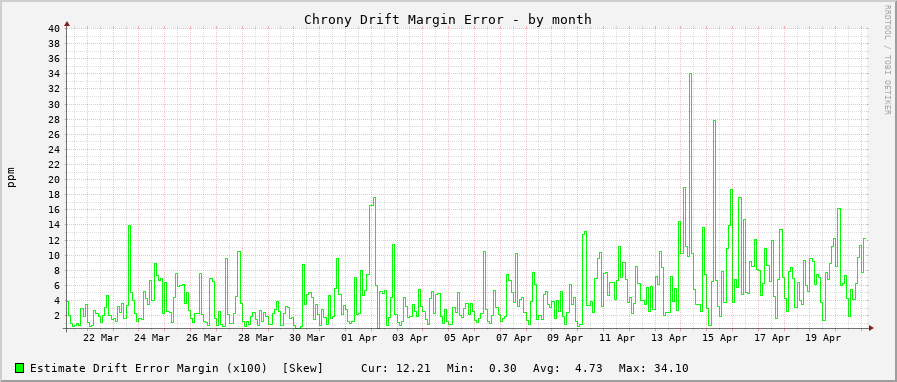
Task: Click the 'Avg: 4.73' value
Action: (567, 368)
